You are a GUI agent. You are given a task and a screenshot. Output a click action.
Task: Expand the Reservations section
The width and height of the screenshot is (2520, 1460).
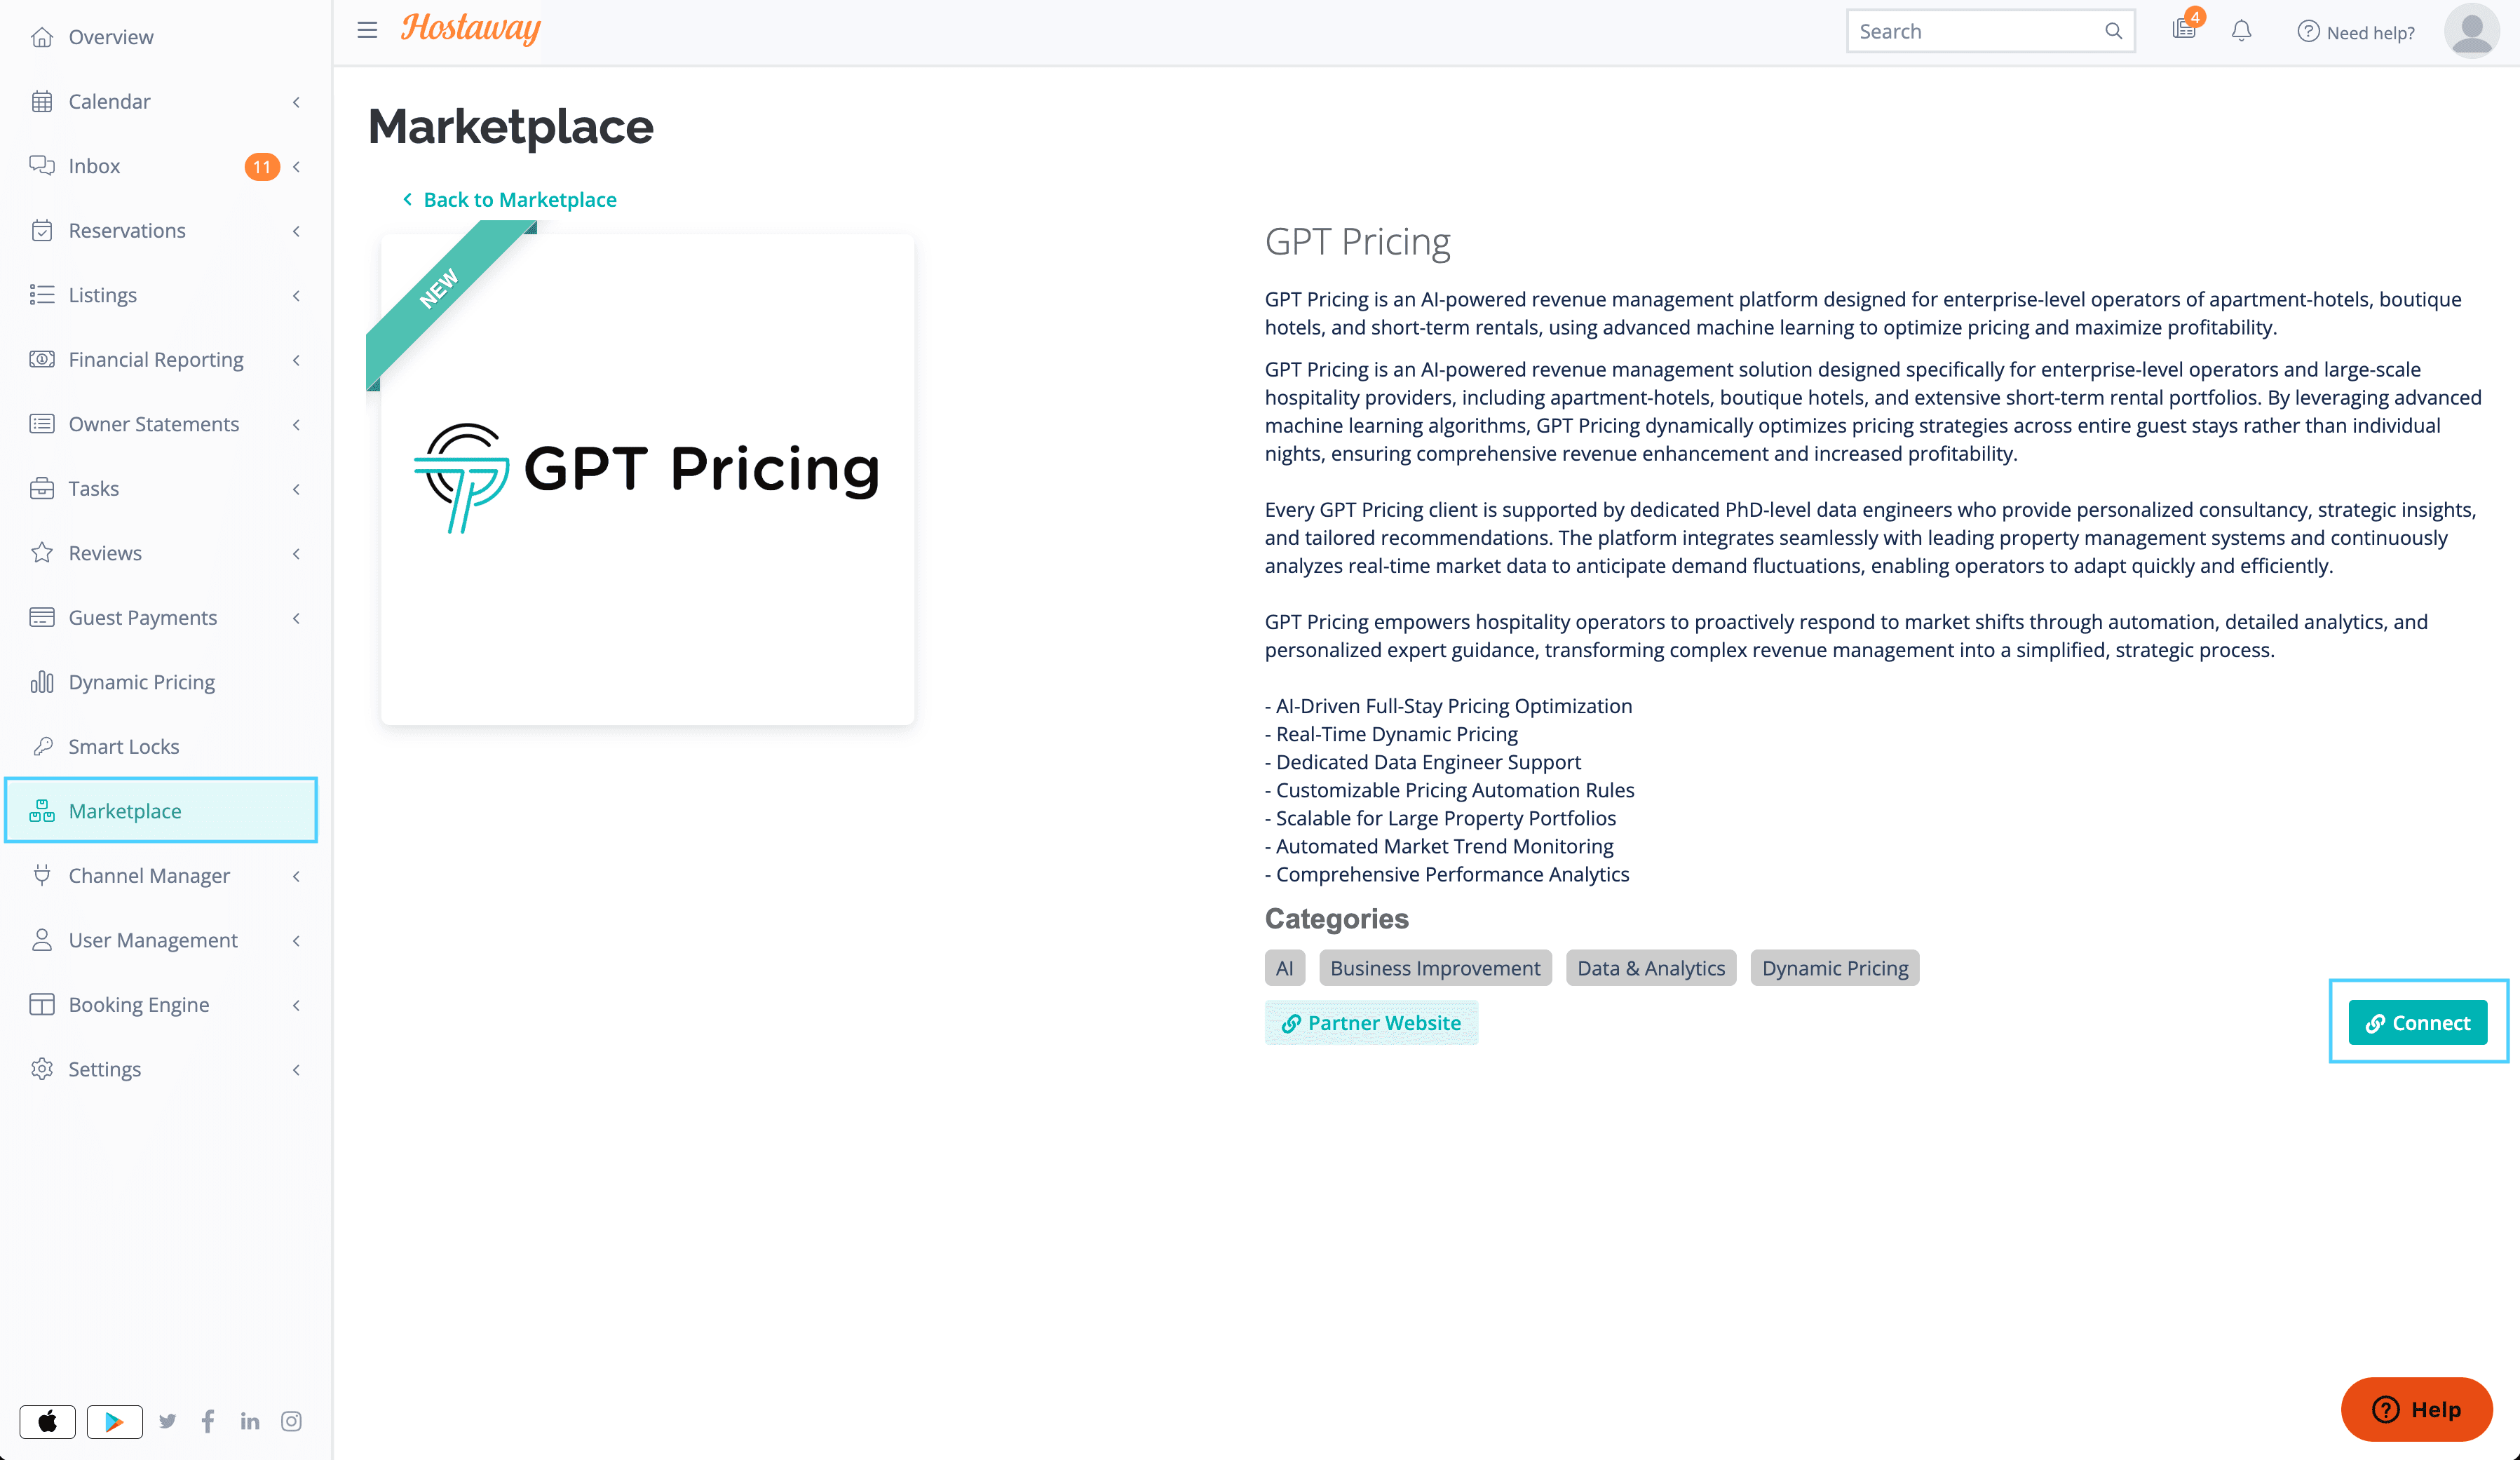(x=296, y=230)
